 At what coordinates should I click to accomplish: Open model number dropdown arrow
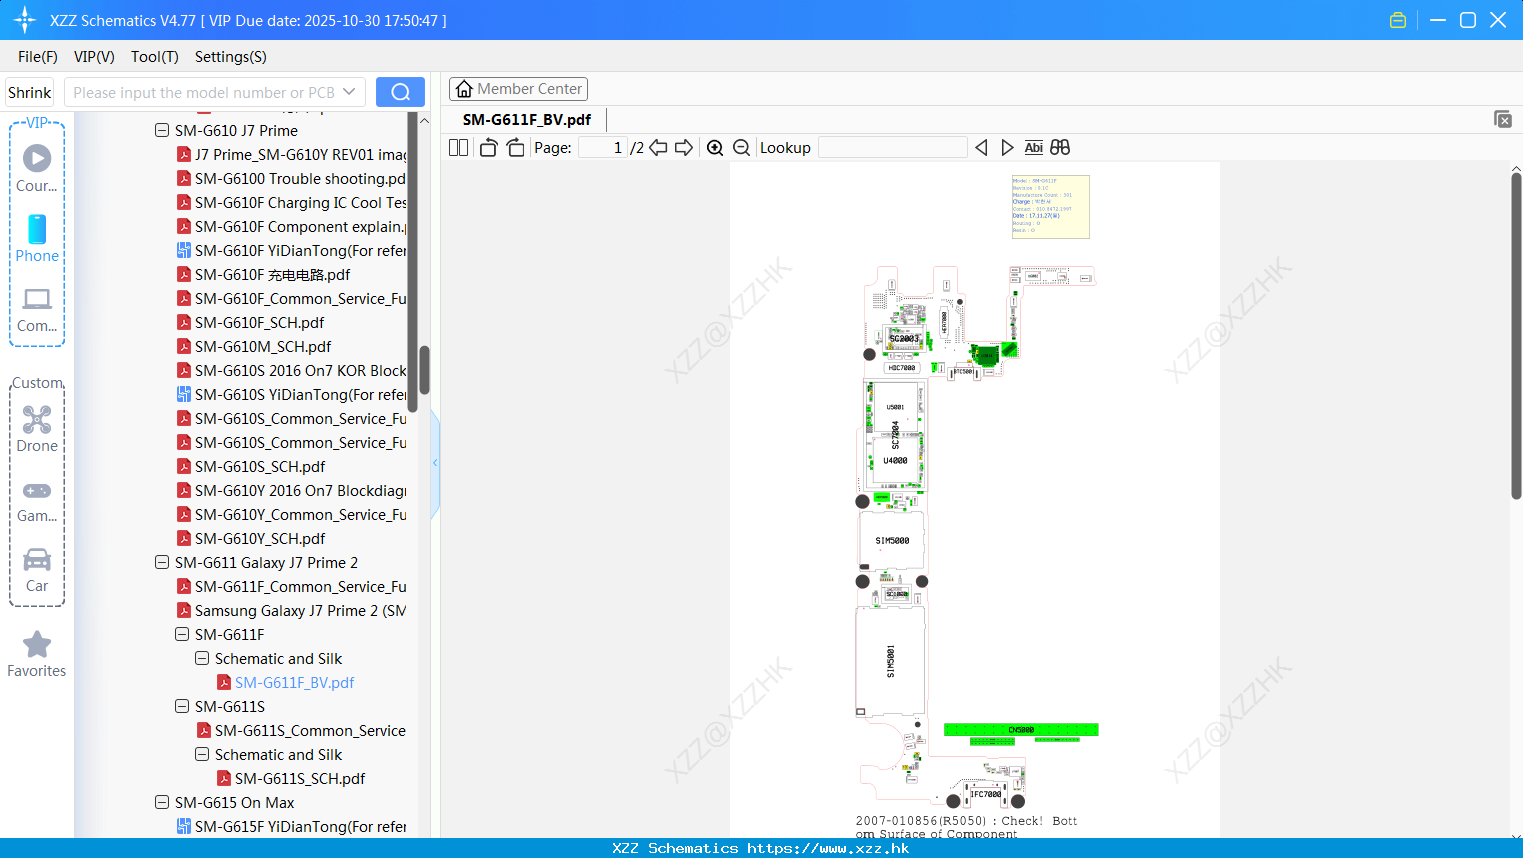coord(349,92)
